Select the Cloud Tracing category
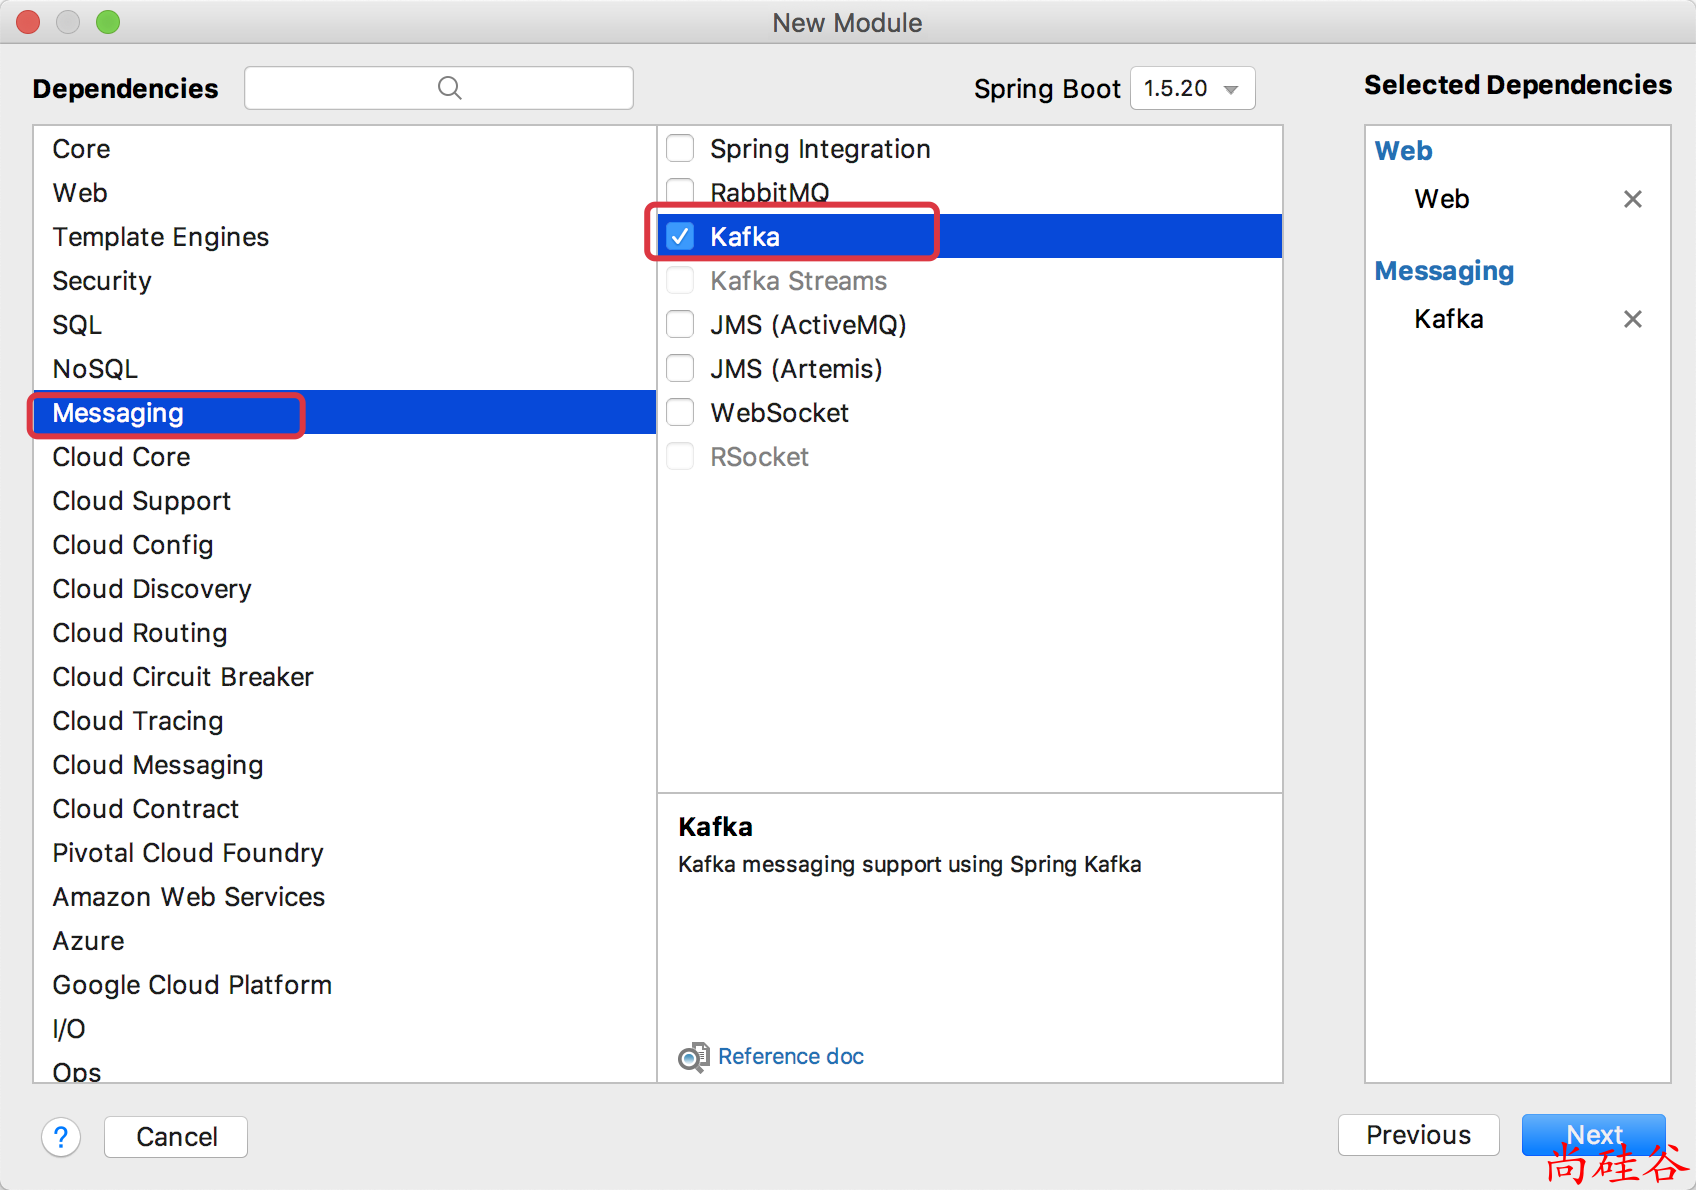The width and height of the screenshot is (1696, 1190). pos(344,721)
